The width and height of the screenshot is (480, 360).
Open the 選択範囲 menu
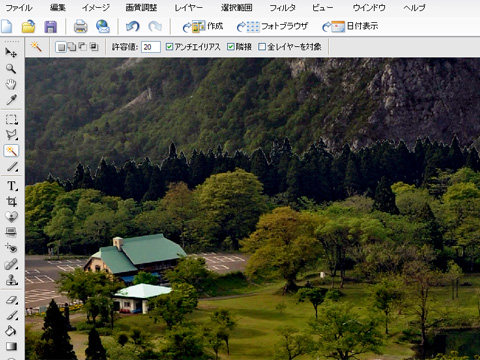237,7
